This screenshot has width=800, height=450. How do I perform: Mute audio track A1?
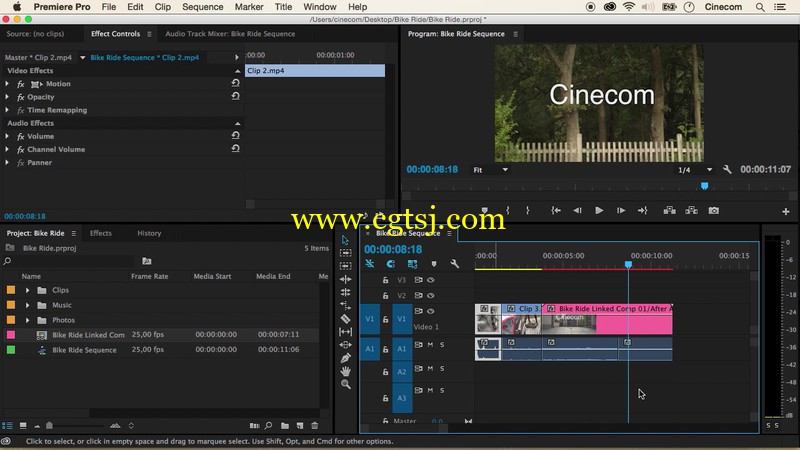430,345
